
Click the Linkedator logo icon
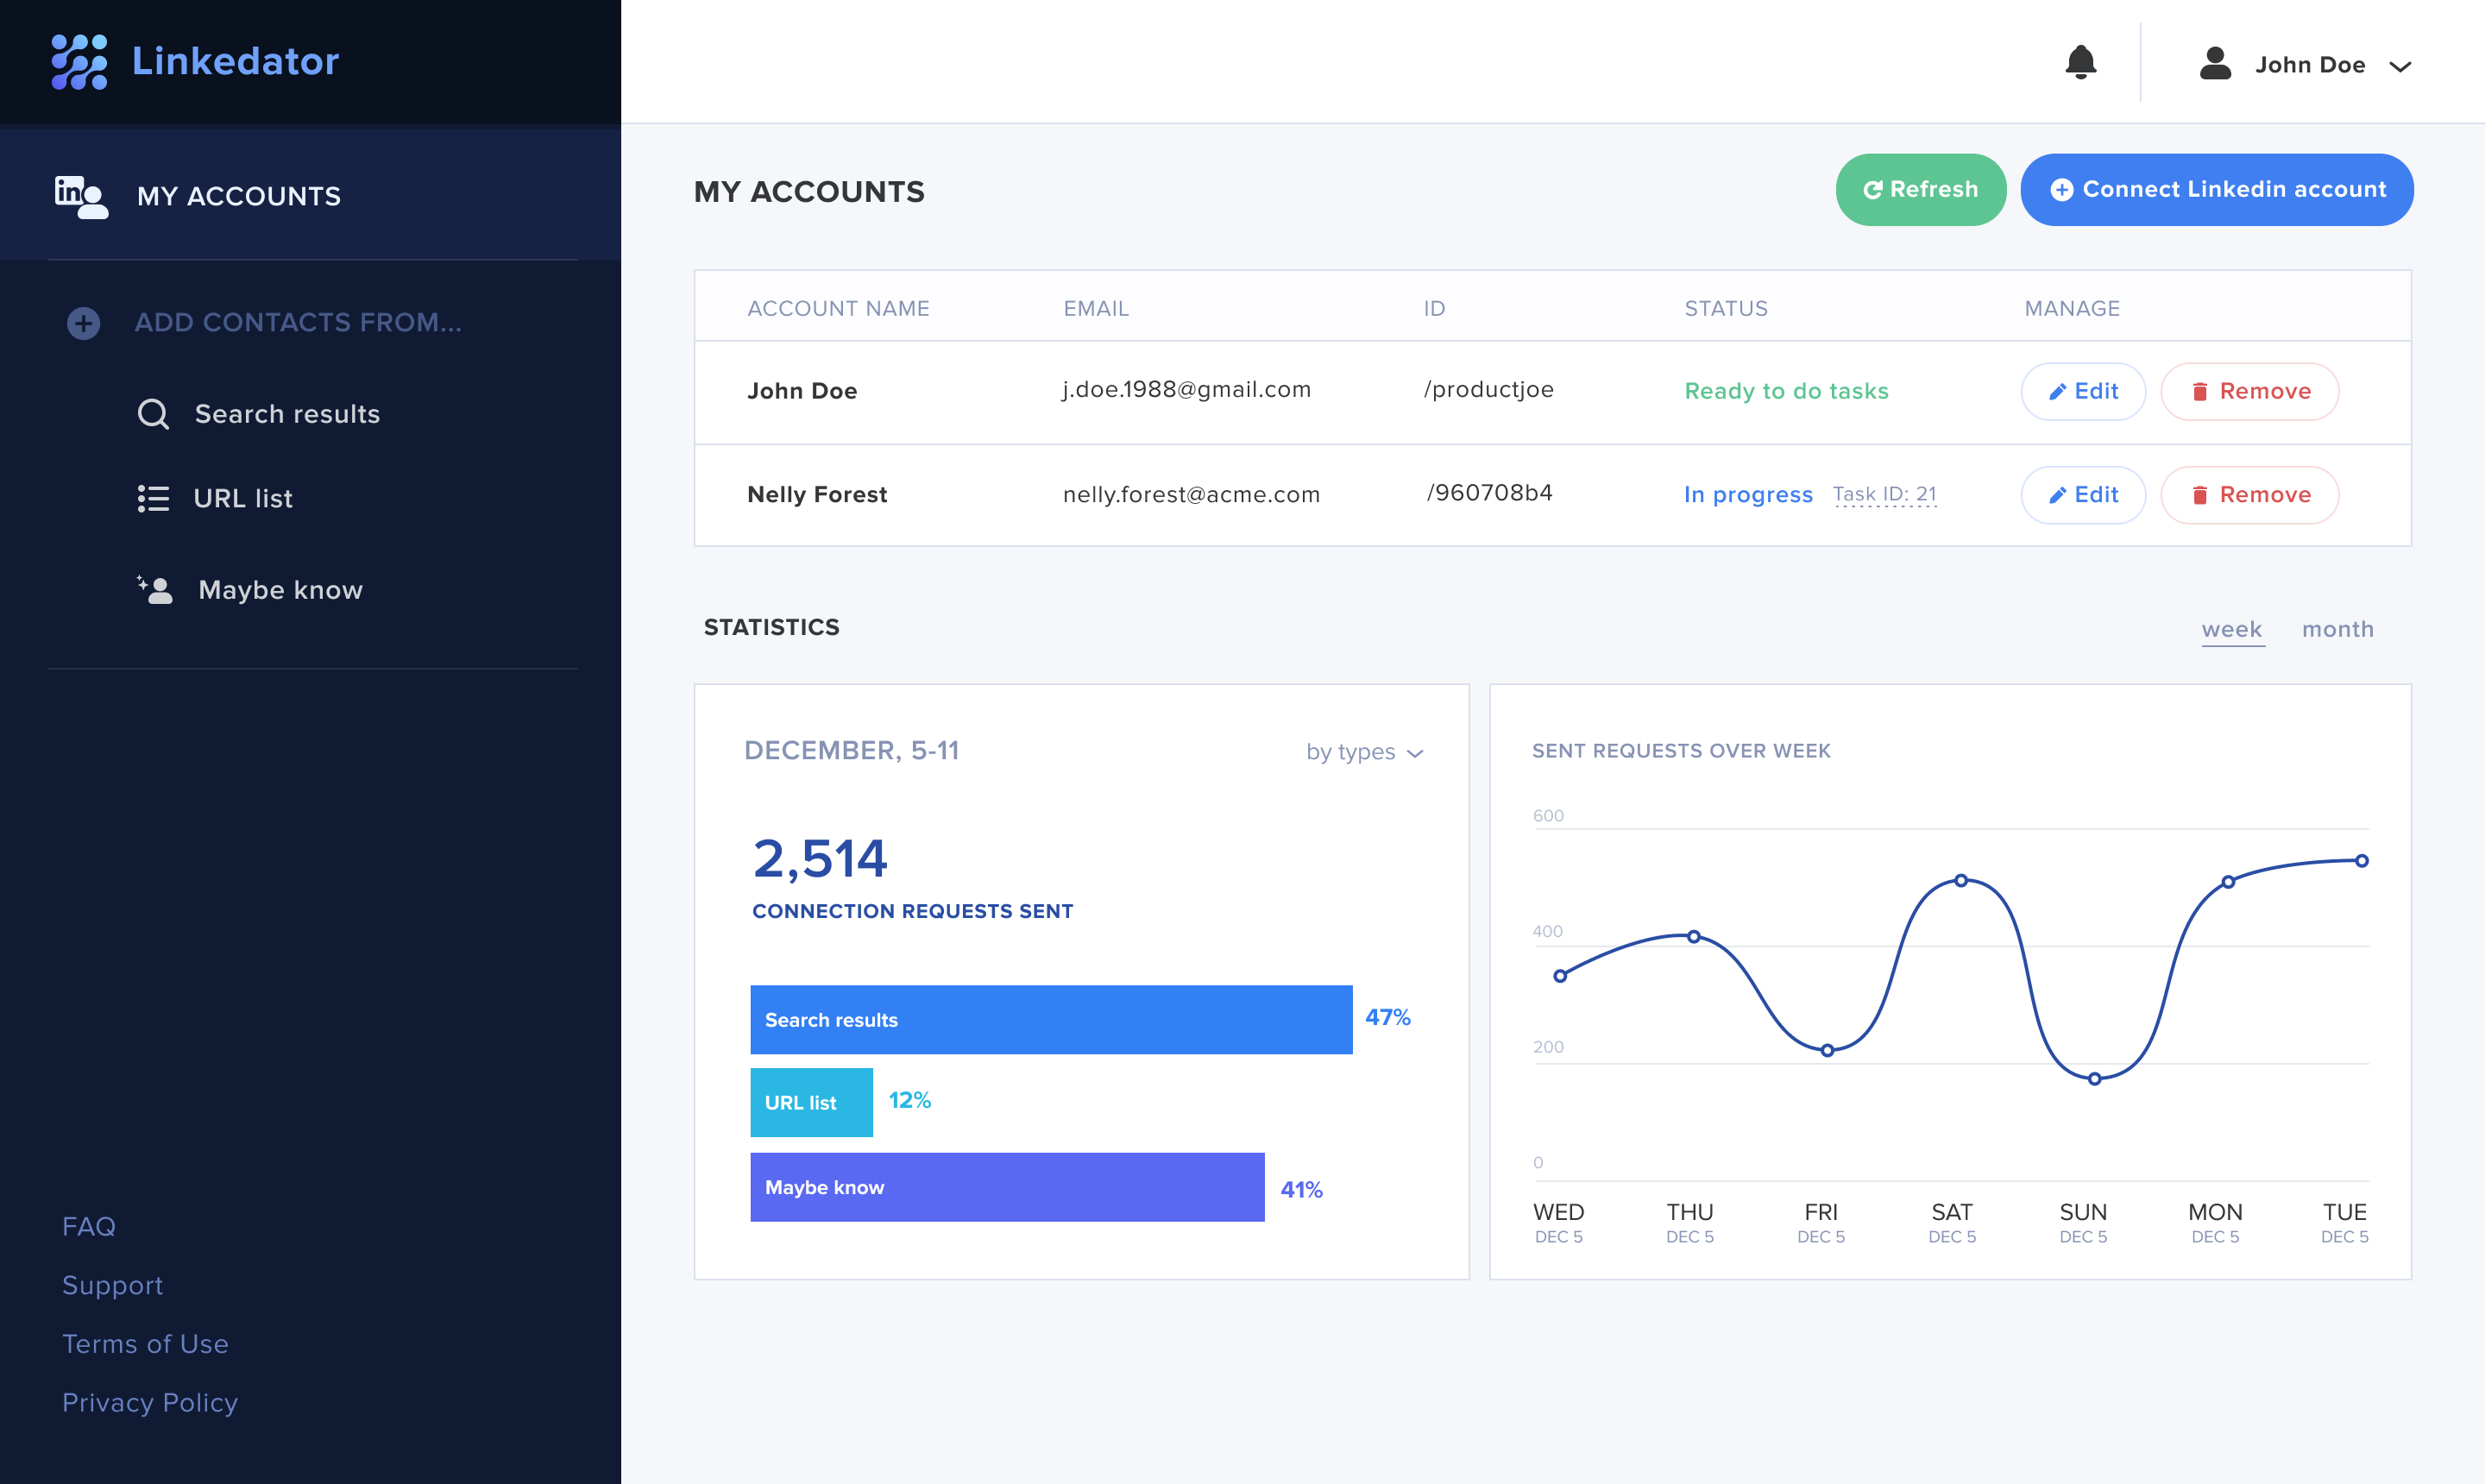coord(79,62)
